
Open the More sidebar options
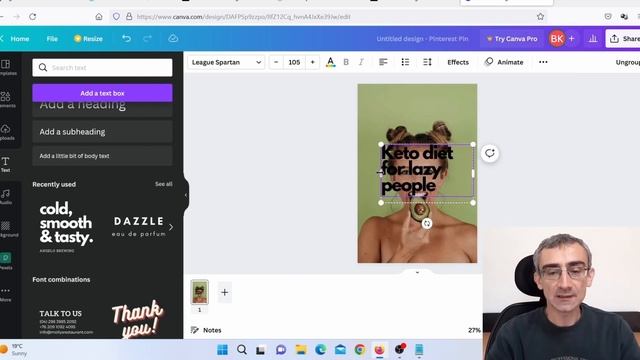pyautogui.click(x=6, y=294)
